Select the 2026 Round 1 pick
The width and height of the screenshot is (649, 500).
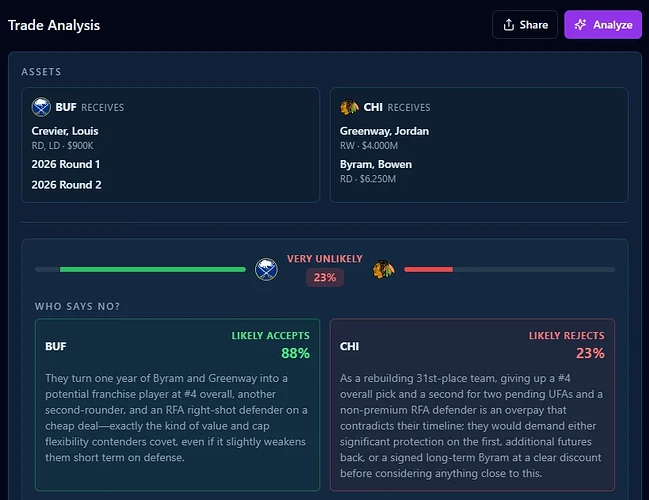(x=66, y=164)
